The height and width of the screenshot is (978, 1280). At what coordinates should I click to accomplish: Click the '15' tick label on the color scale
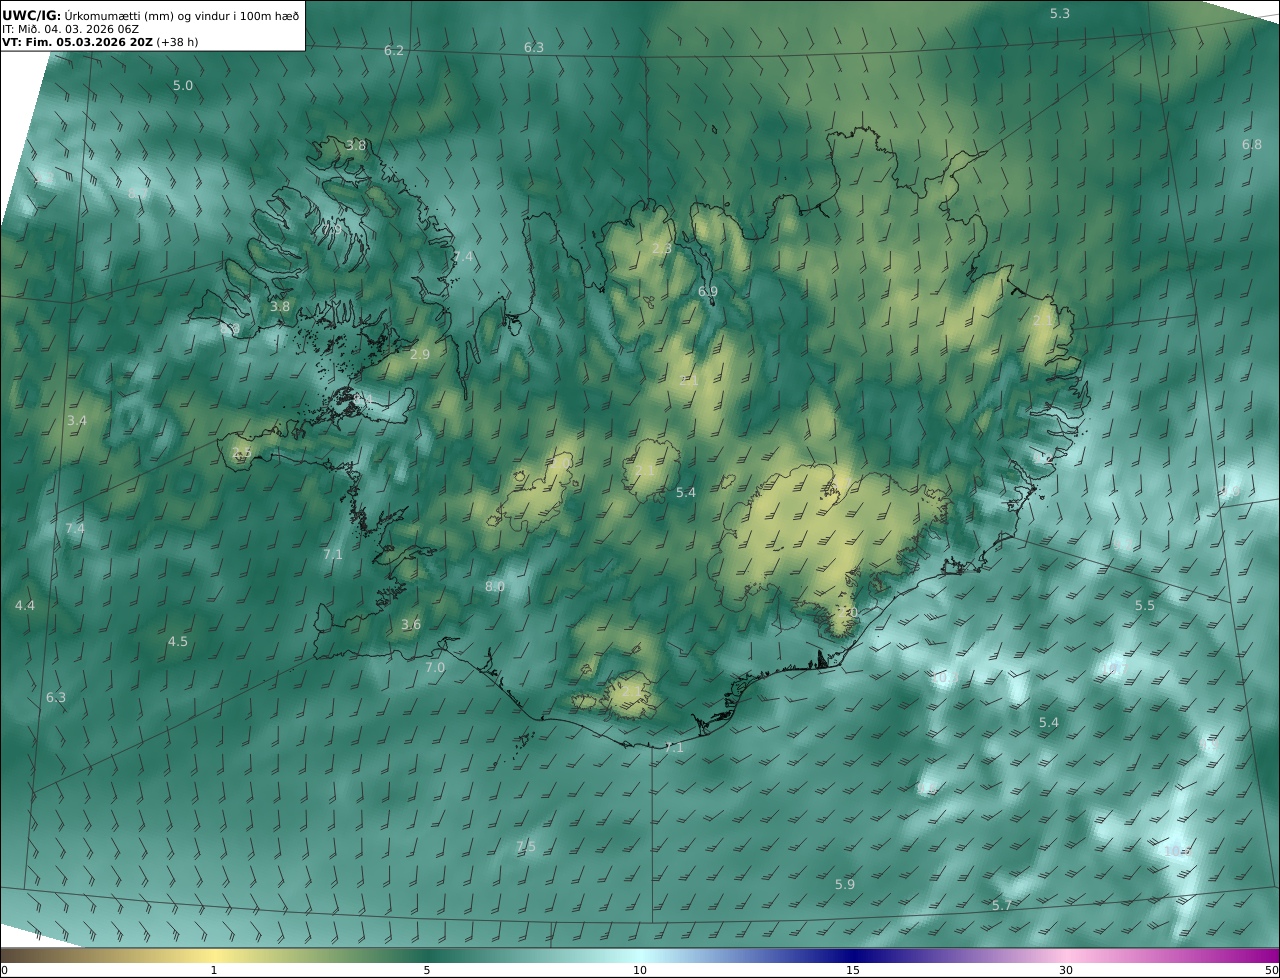pyautogui.click(x=853, y=970)
